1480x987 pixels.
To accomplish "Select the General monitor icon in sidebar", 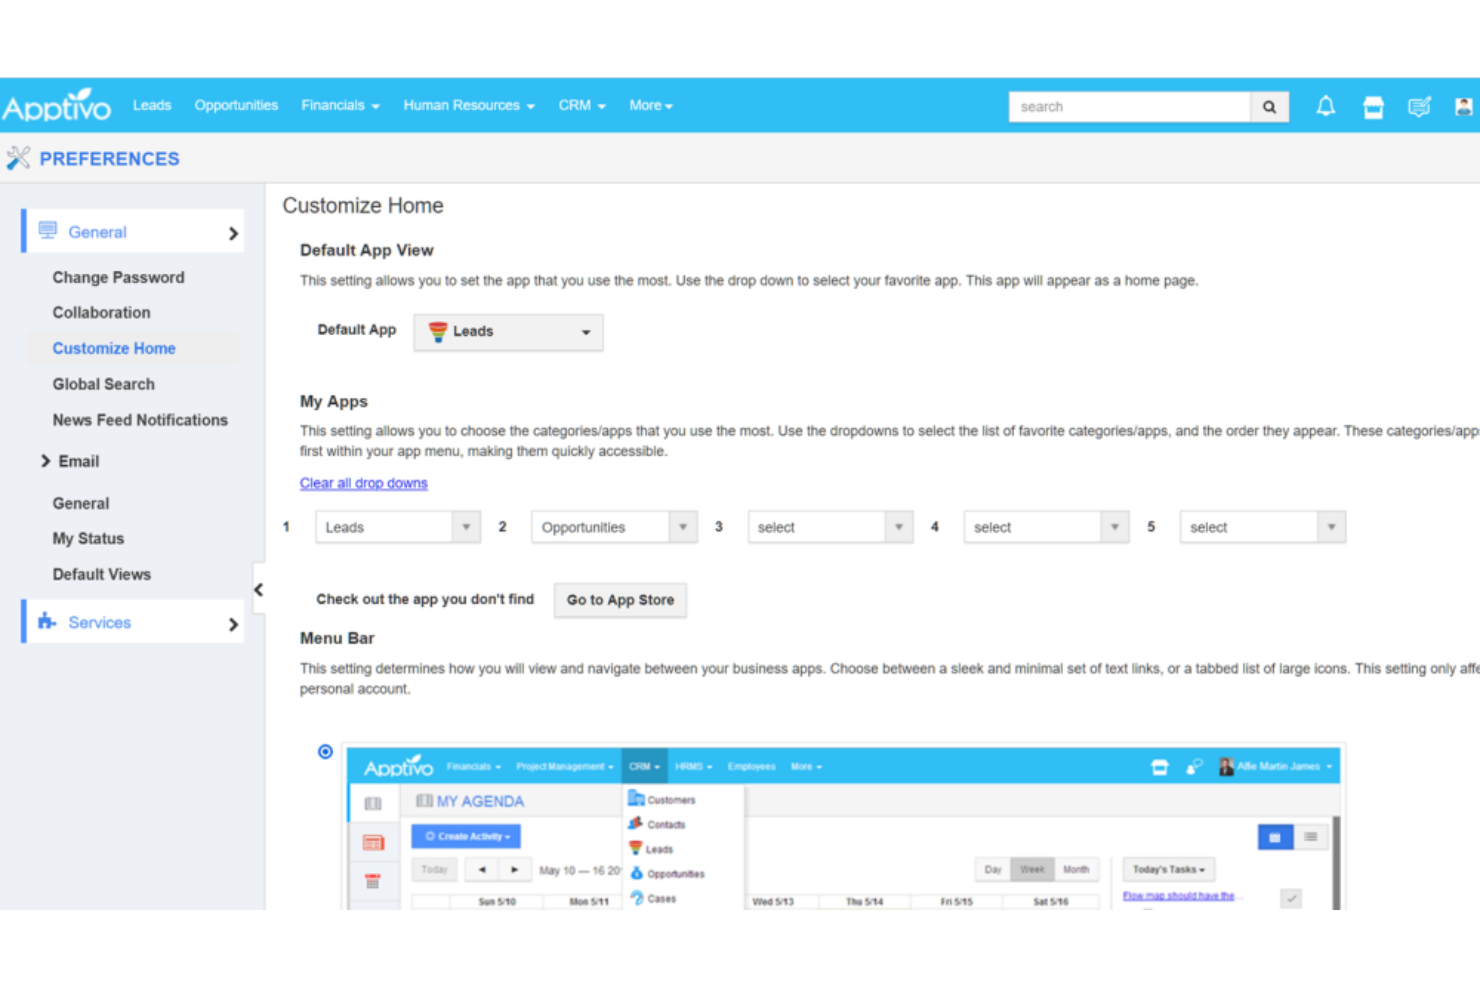I will click(47, 230).
